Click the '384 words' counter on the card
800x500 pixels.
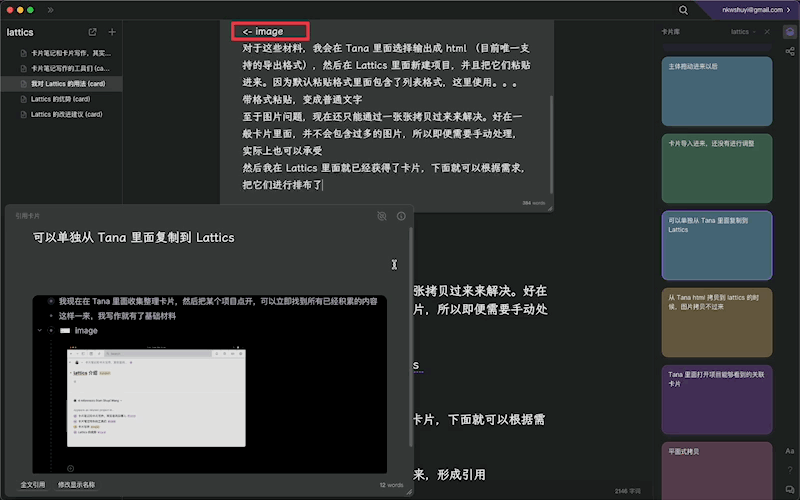tap(534, 203)
